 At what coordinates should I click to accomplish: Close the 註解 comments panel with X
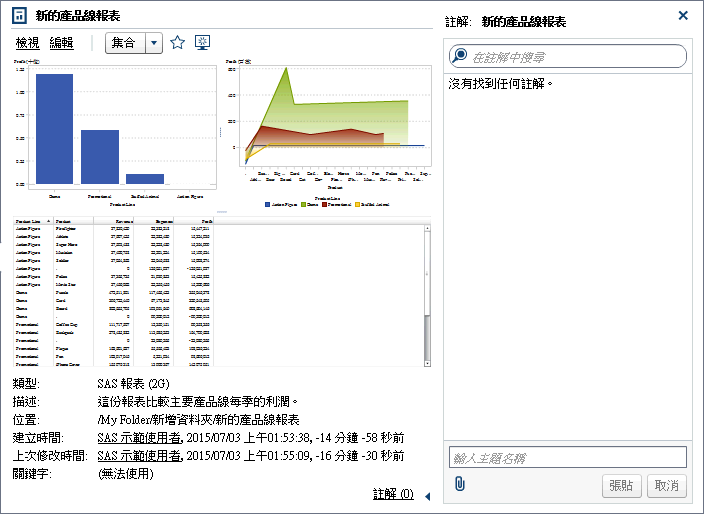[683, 16]
